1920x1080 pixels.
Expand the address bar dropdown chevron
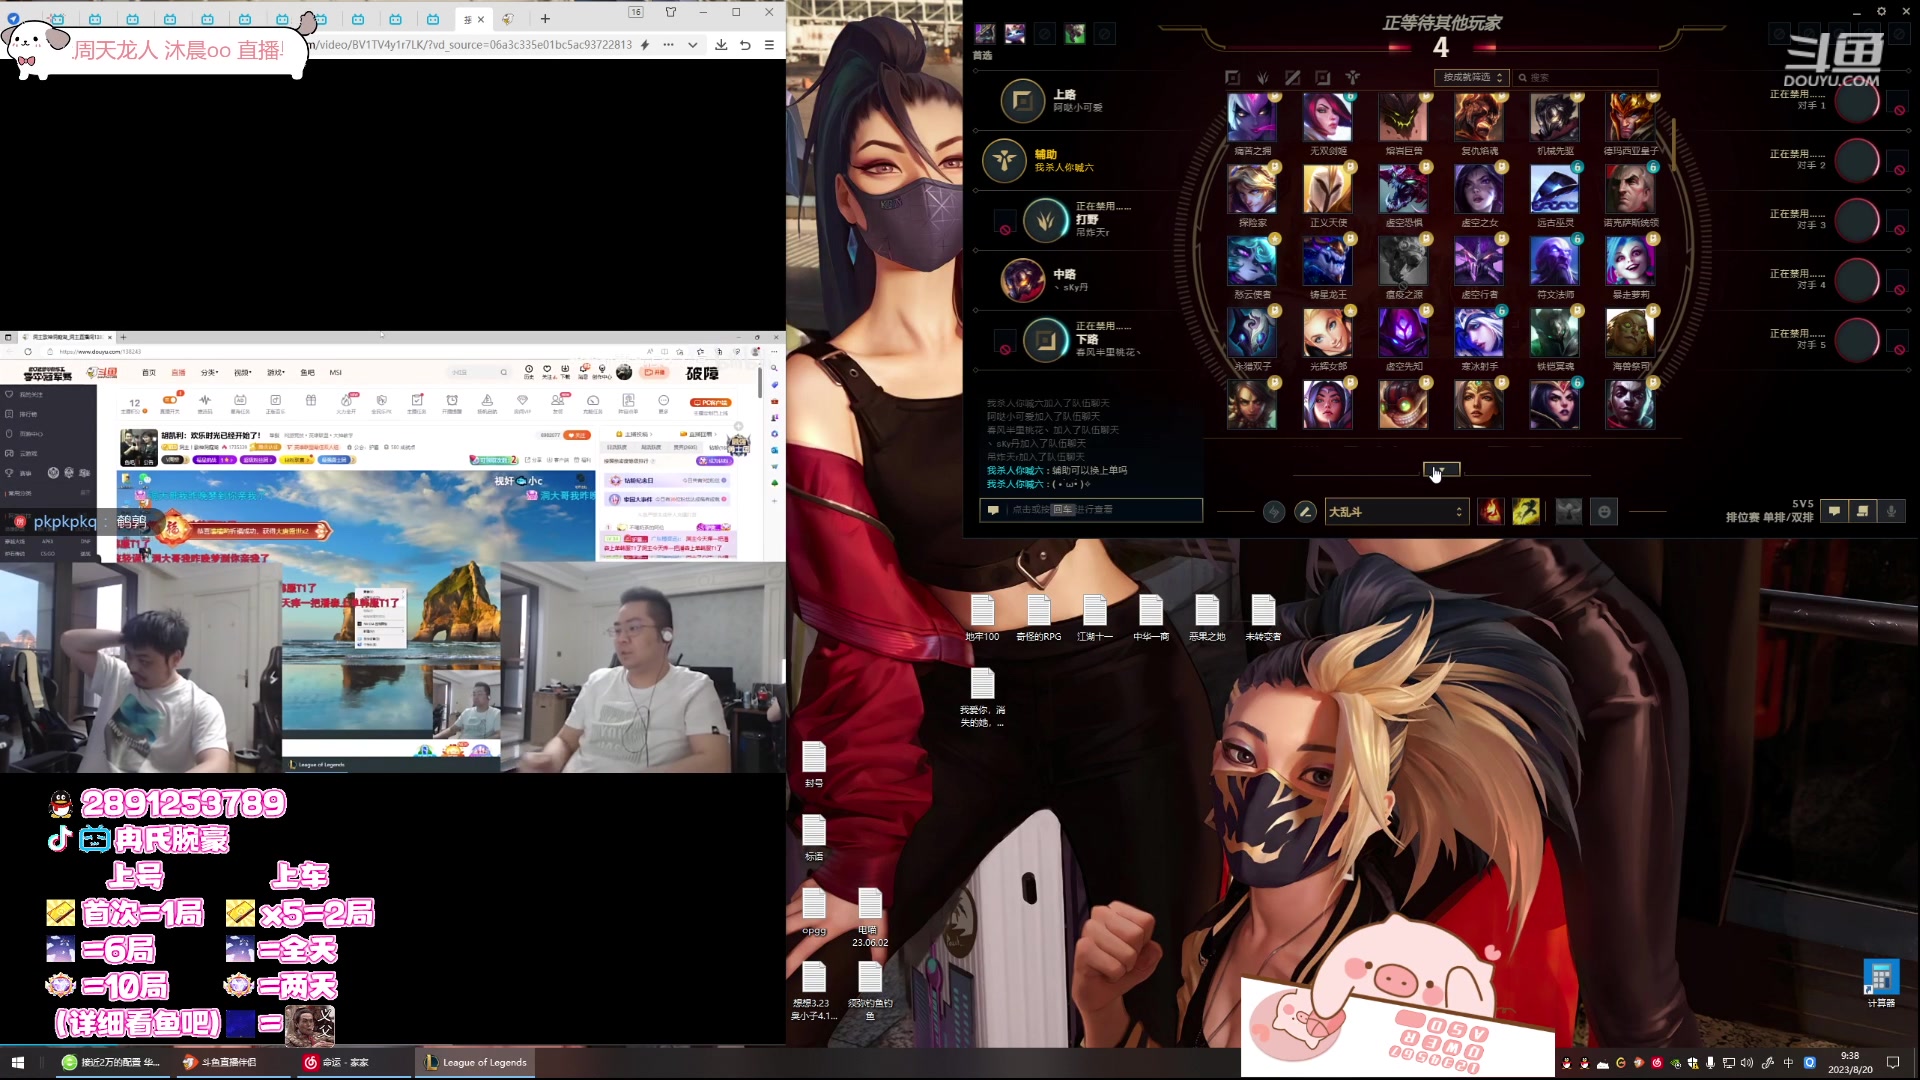(x=692, y=45)
